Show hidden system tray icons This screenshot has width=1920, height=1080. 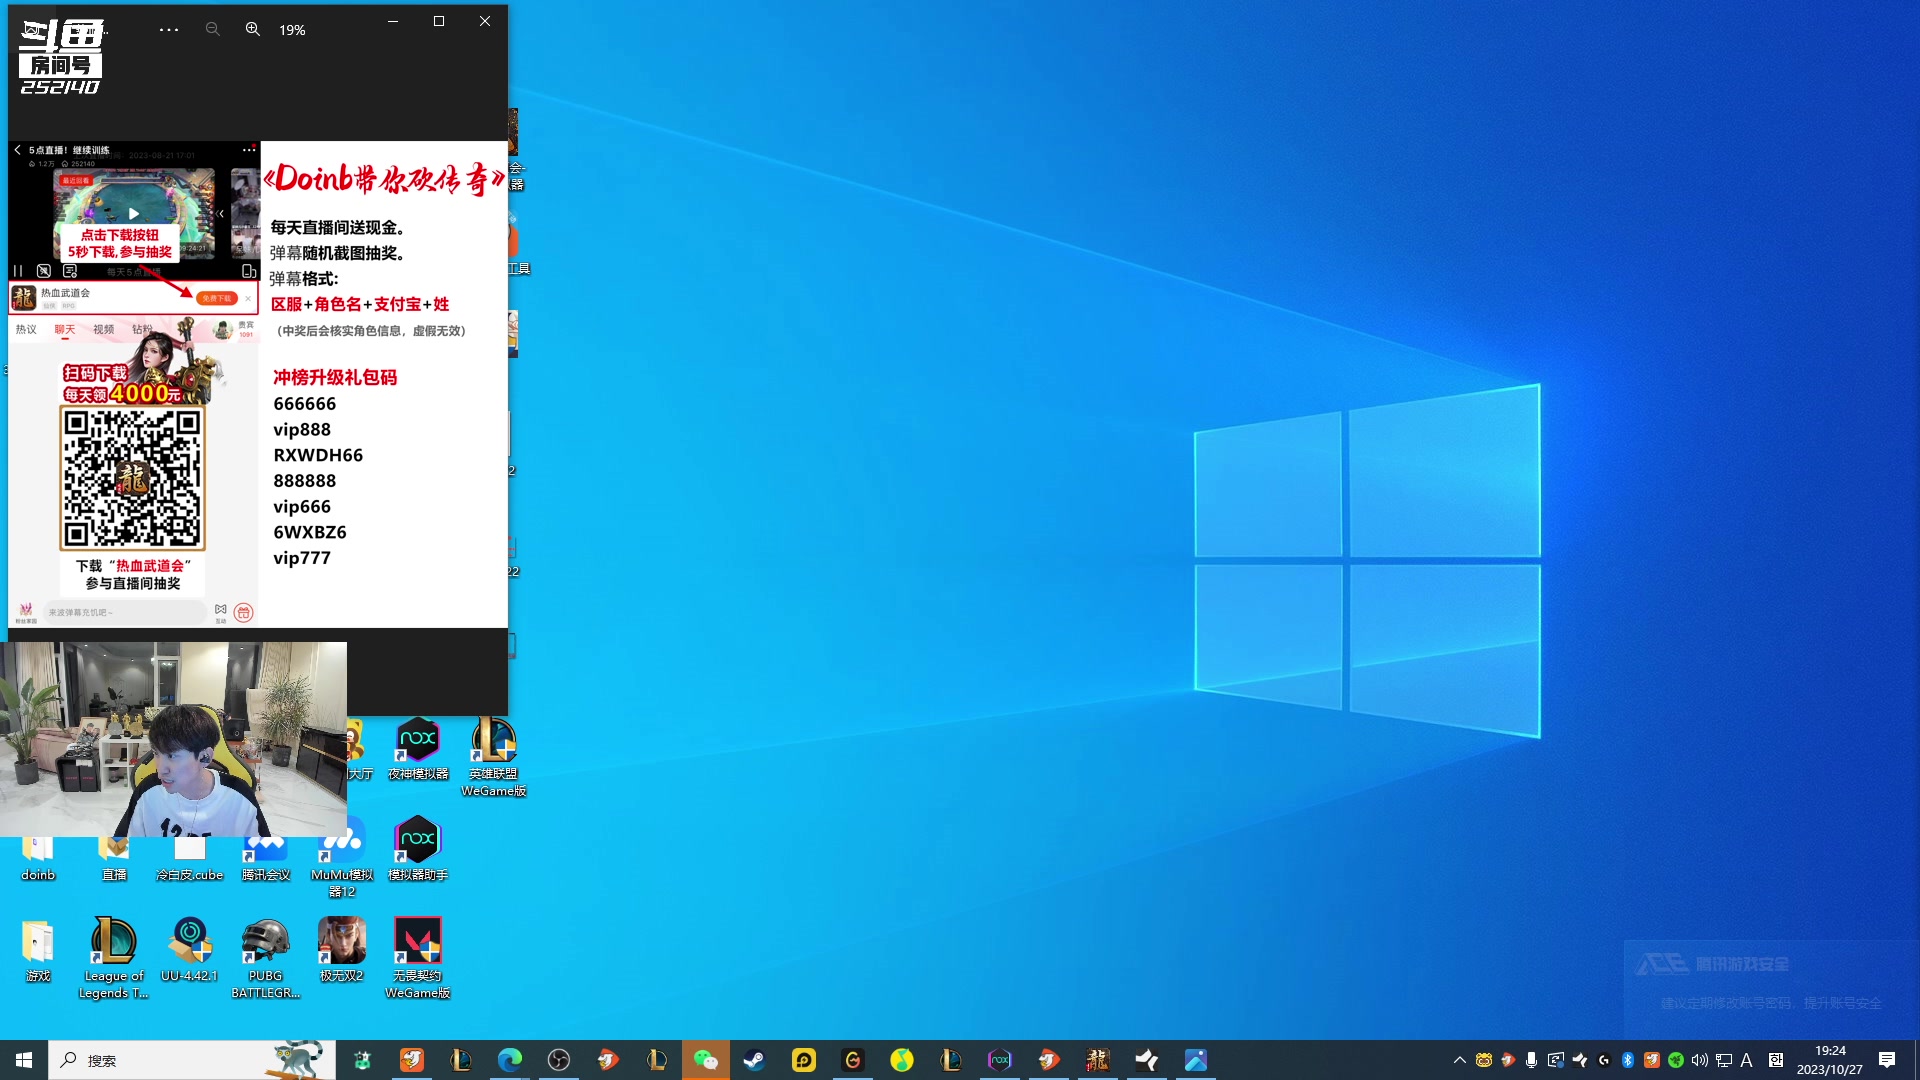click(1460, 1060)
